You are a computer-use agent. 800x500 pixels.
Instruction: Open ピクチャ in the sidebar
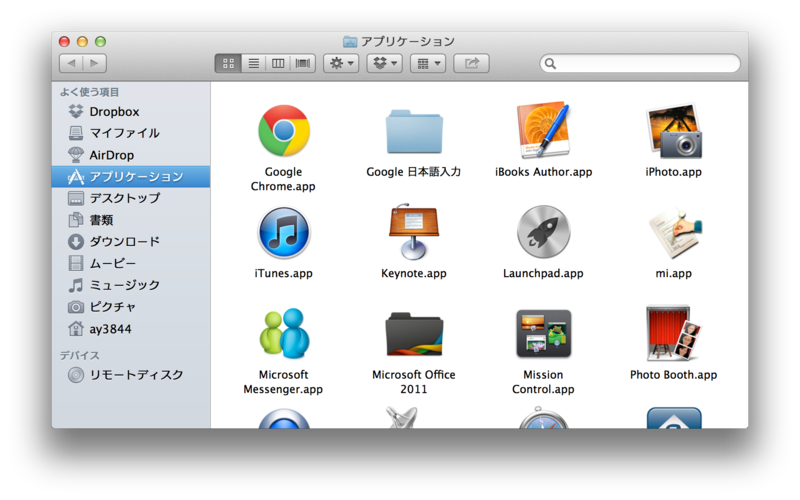(x=131, y=307)
